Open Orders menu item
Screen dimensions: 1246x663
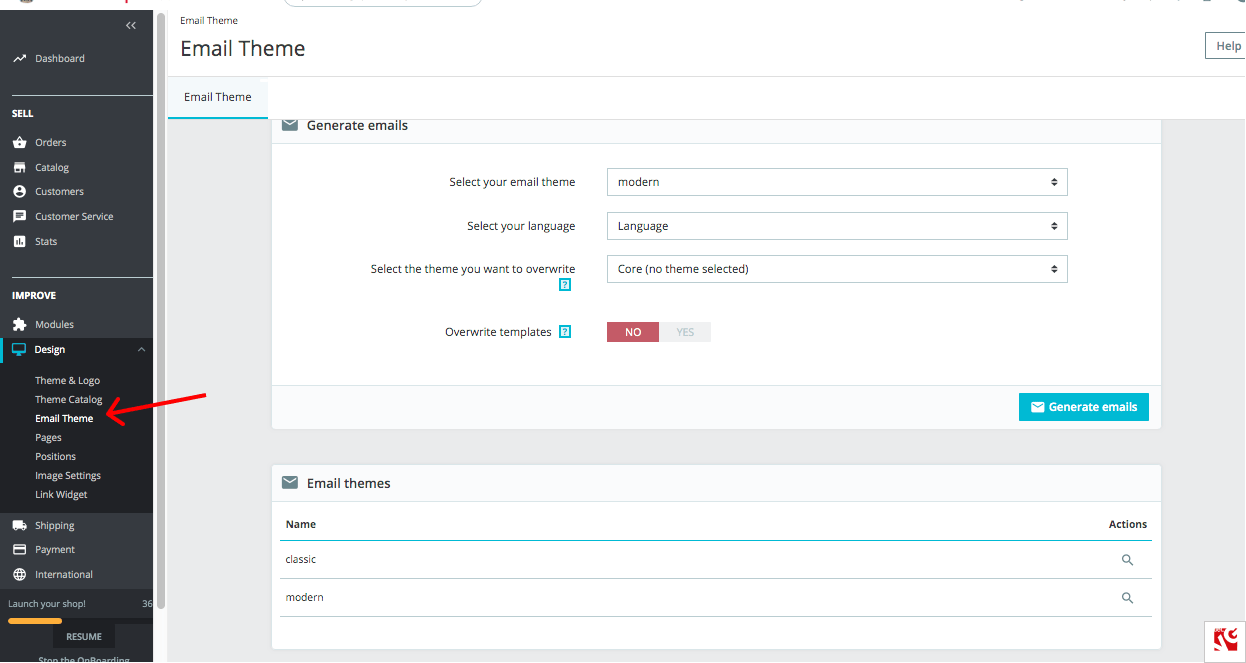click(51, 143)
